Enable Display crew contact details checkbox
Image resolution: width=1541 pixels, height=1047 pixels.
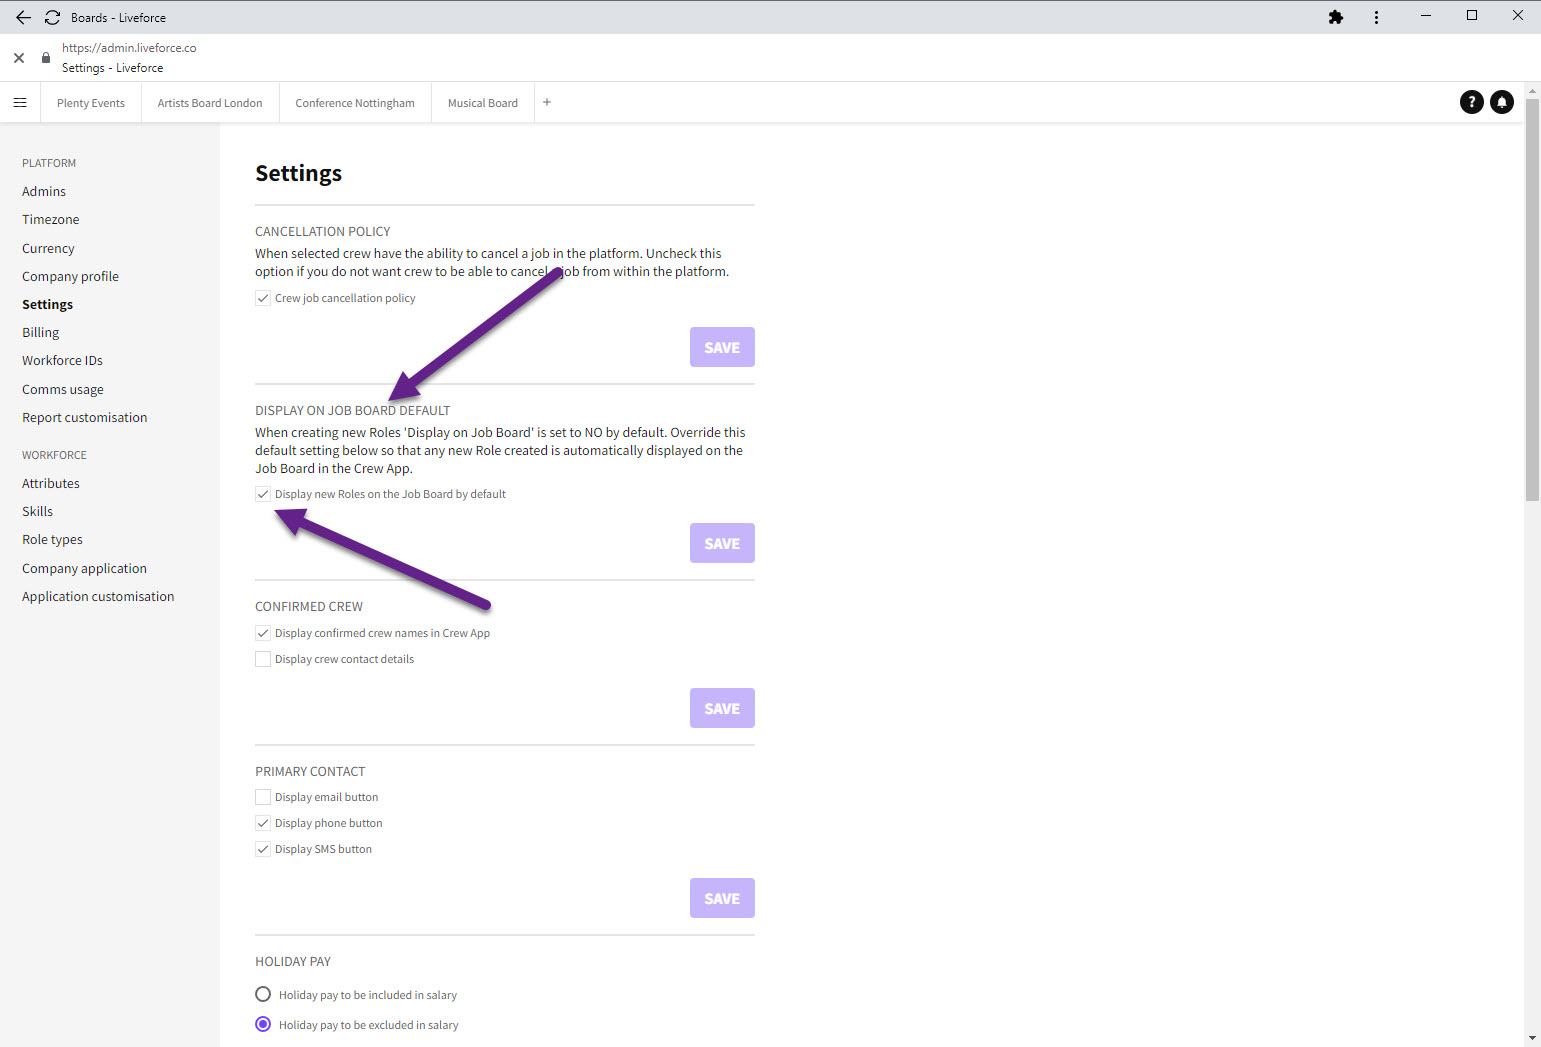coord(263,659)
